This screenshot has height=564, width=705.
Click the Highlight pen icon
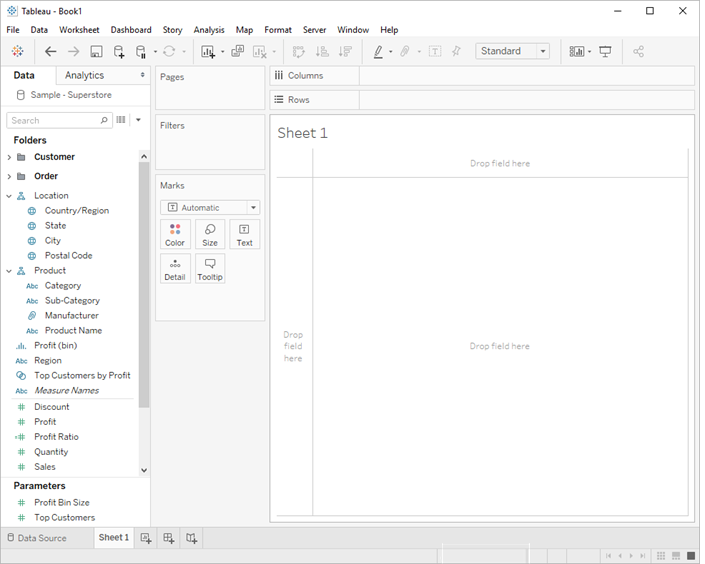pos(379,52)
